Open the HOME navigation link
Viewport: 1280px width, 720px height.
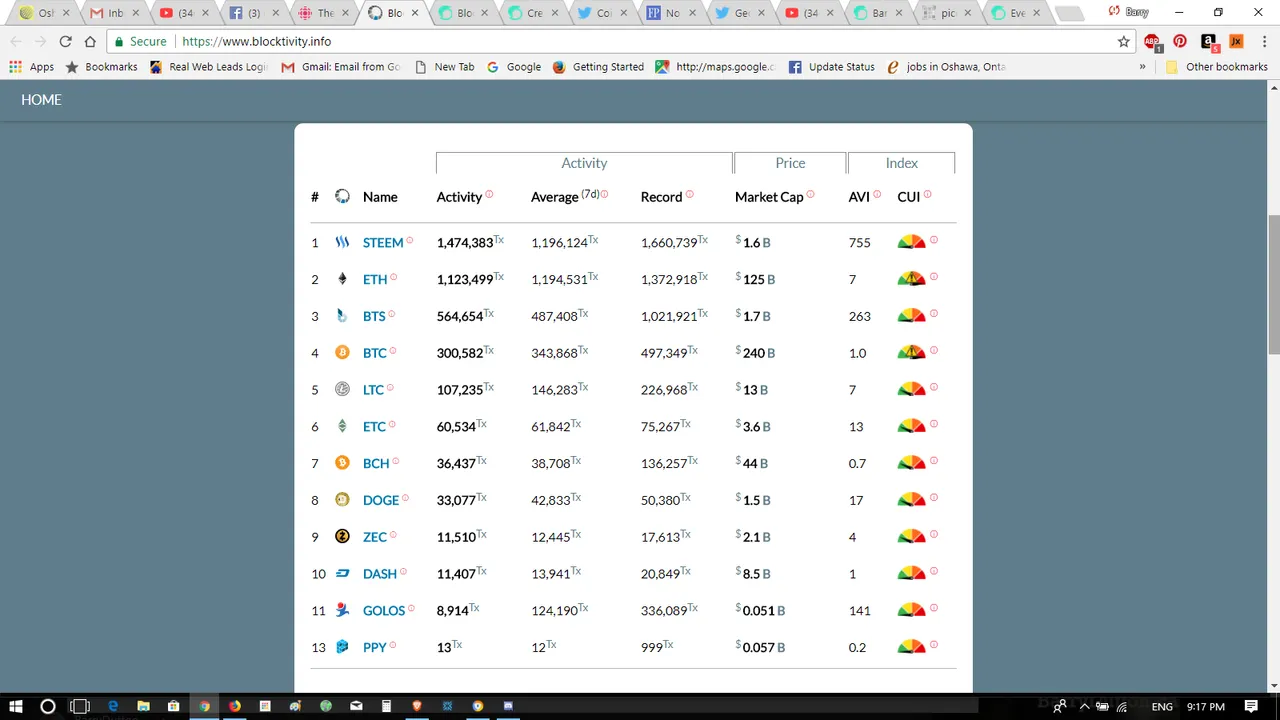coord(41,100)
